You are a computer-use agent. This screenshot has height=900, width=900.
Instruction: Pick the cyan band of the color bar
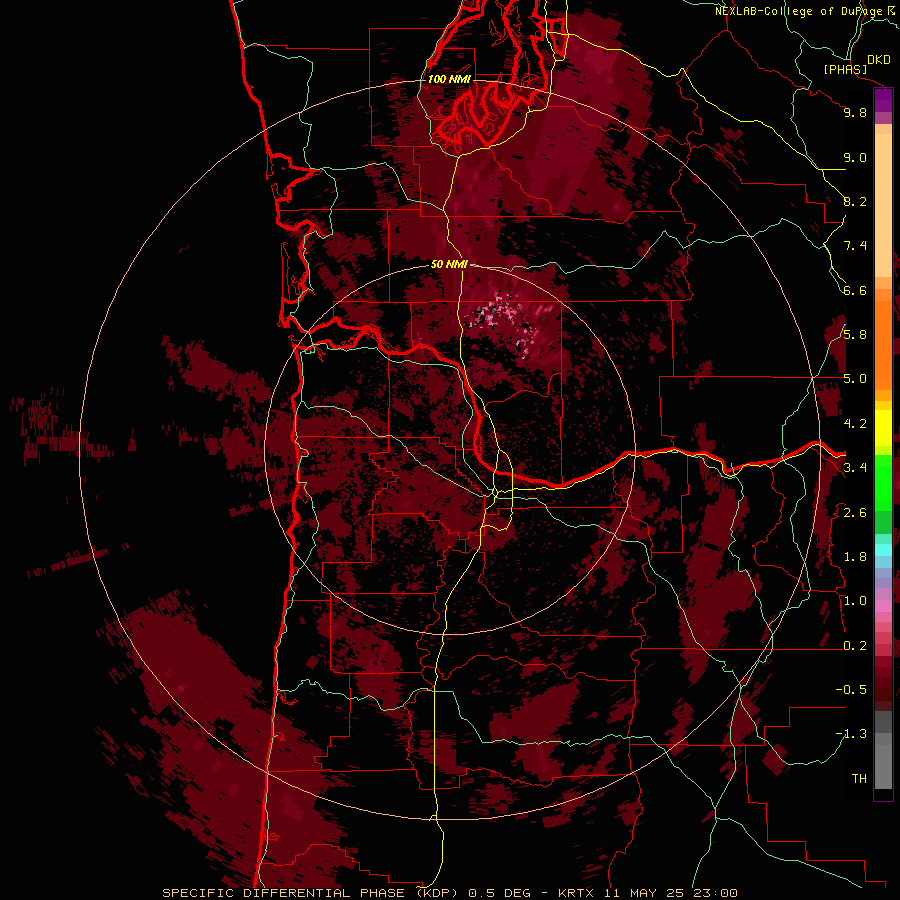tap(883, 550)
